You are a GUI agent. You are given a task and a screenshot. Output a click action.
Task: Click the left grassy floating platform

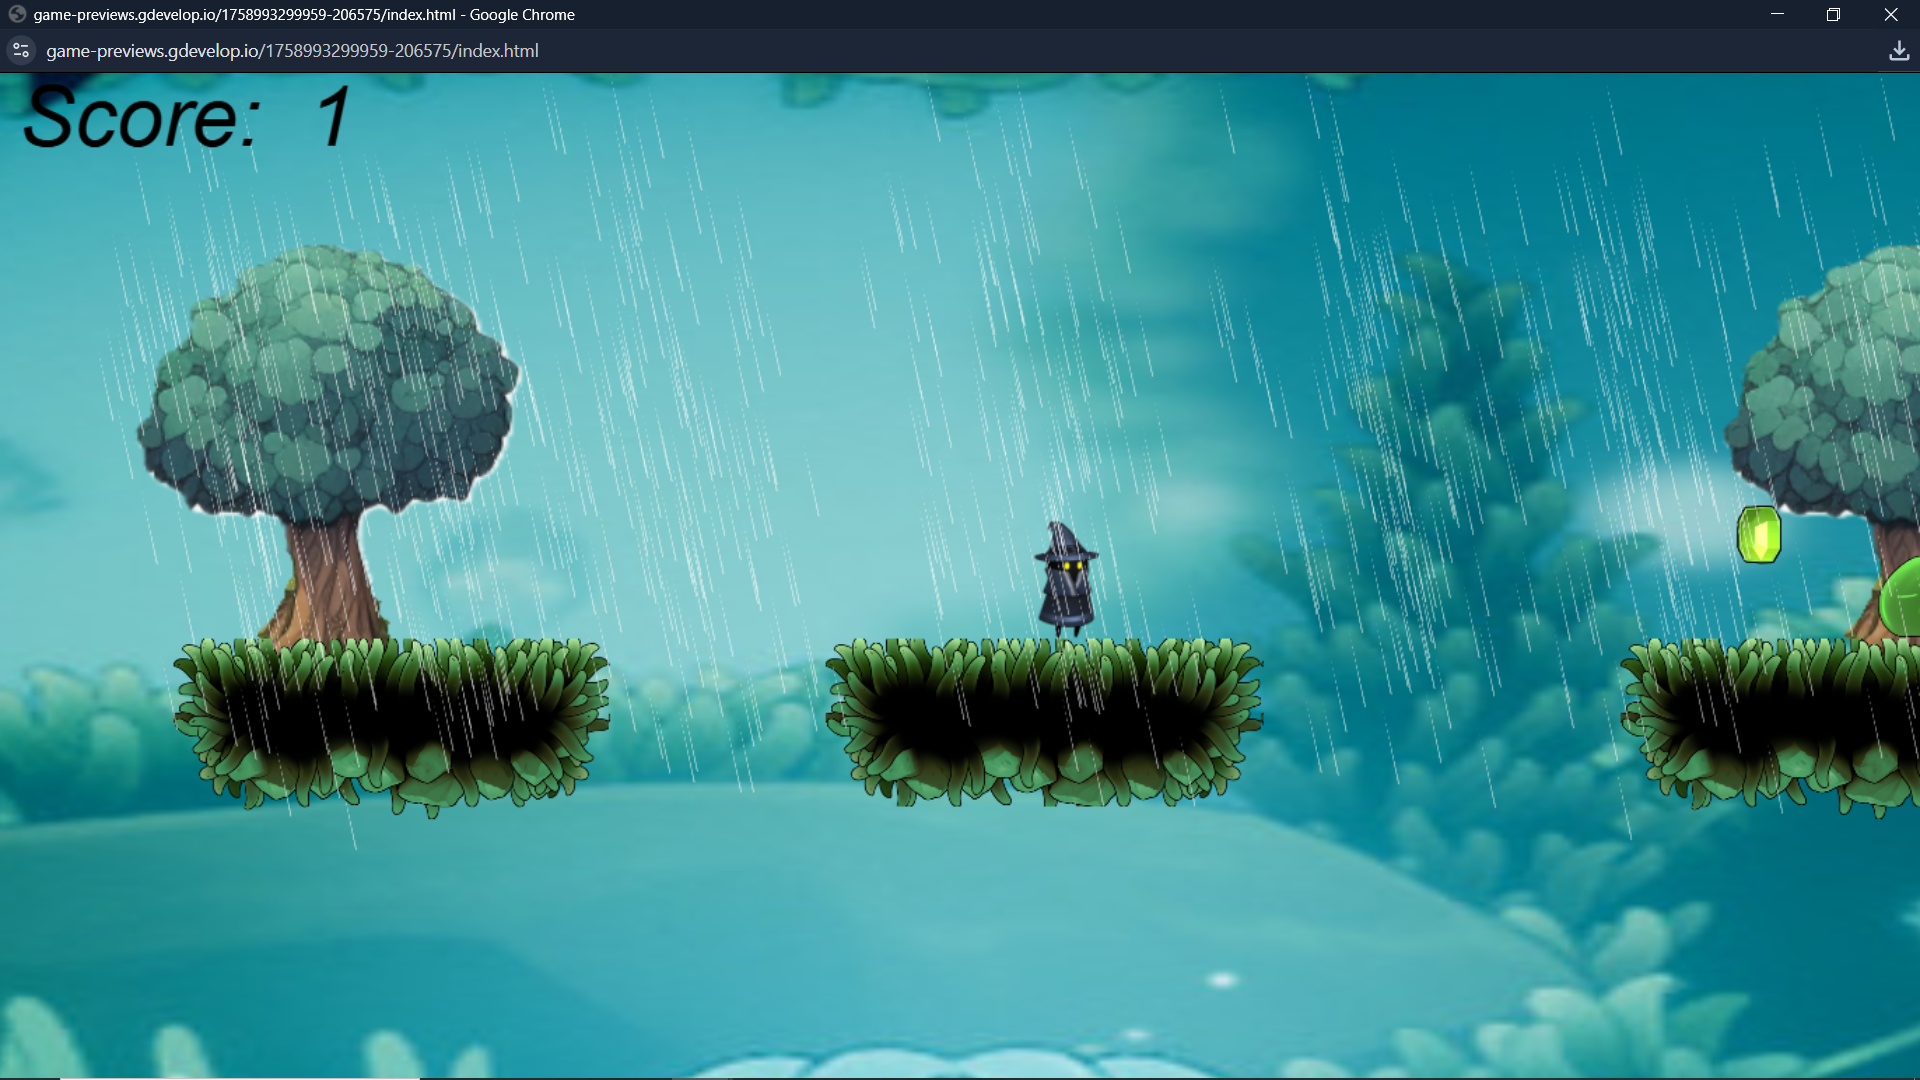point(391,720)
